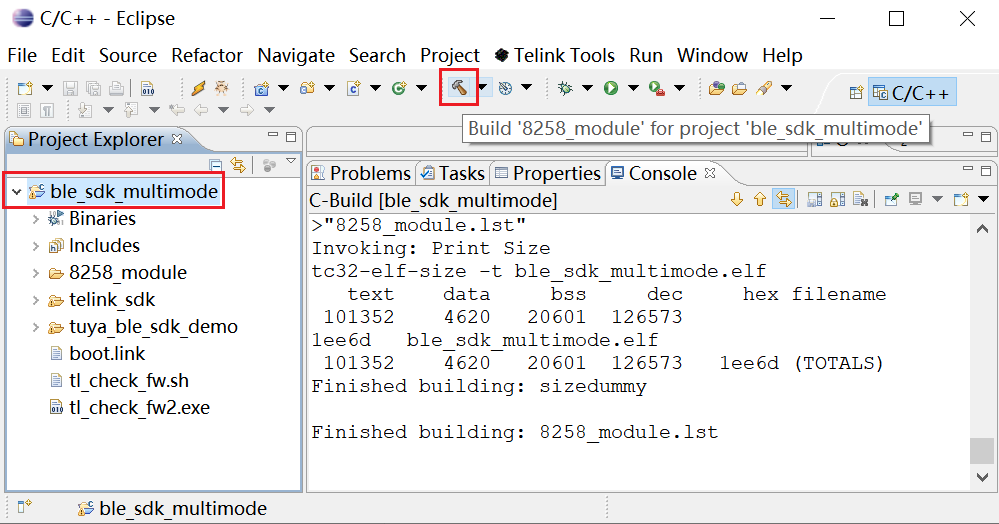Click the Next Annotation toolbar icon

click(85, 110)
